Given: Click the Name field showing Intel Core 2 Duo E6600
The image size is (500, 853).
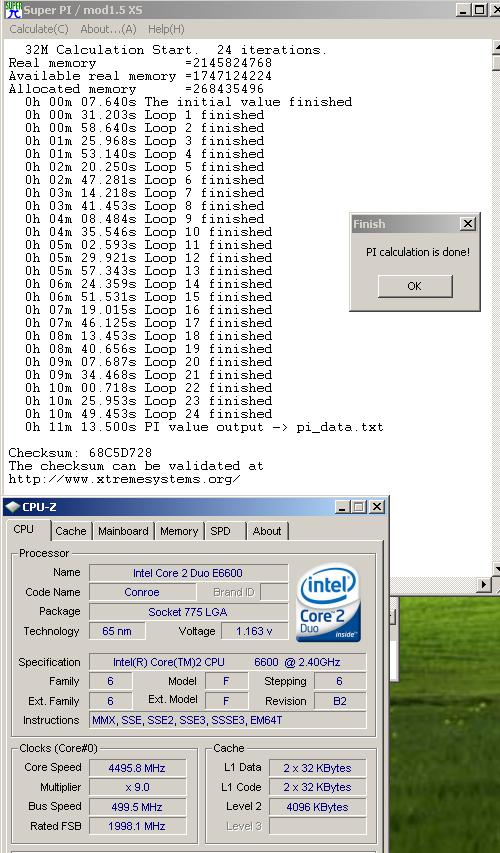Looking at the screenshot, I should 188,573.
